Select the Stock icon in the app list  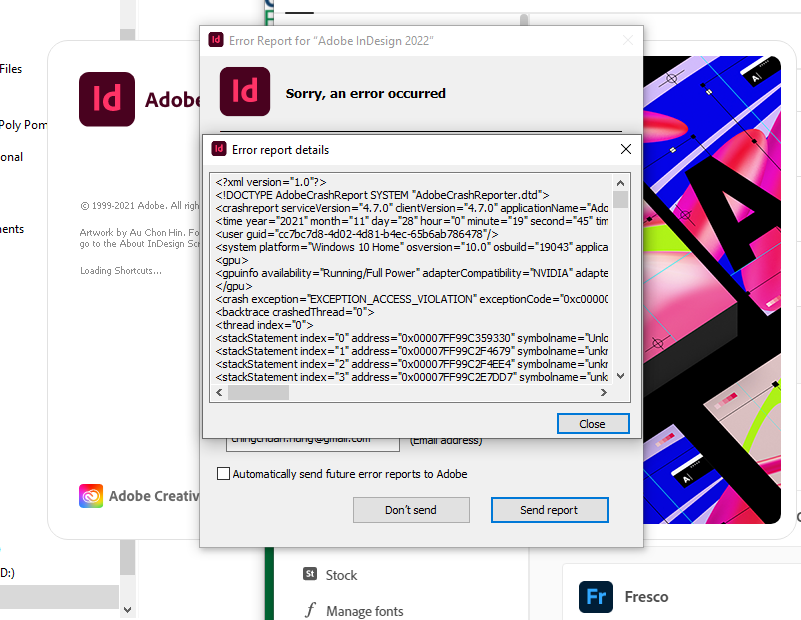coord(311,575)
